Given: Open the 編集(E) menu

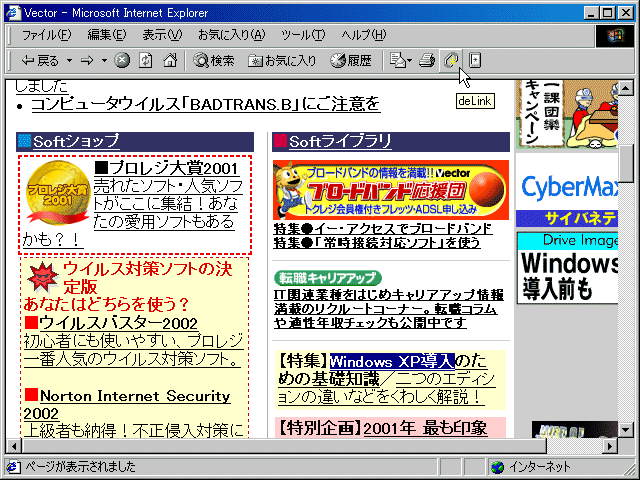Looking at the screenshot, I should [x=107, y=35].
